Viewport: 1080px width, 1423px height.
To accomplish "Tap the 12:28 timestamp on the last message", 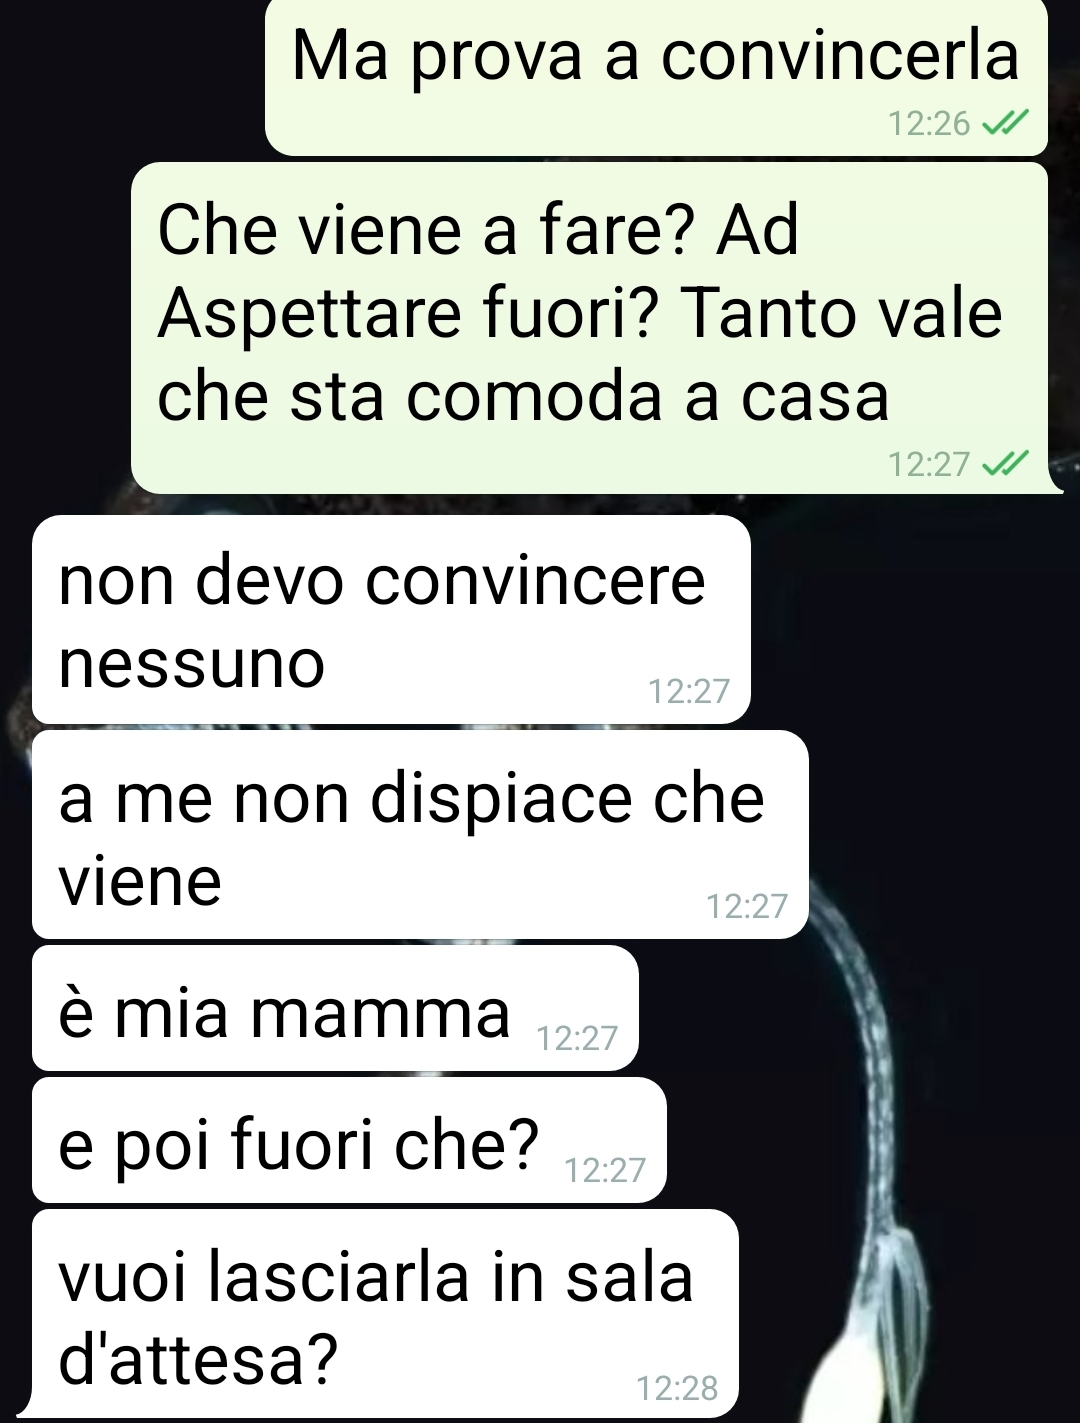I will coord(677,1388).
